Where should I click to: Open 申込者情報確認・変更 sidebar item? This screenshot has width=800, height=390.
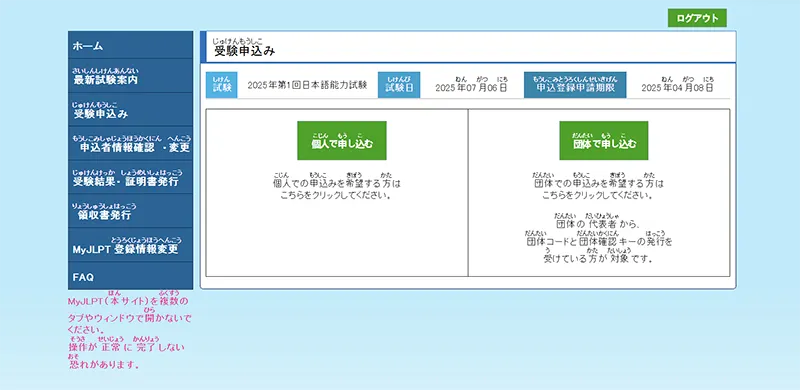coord(131,143)
